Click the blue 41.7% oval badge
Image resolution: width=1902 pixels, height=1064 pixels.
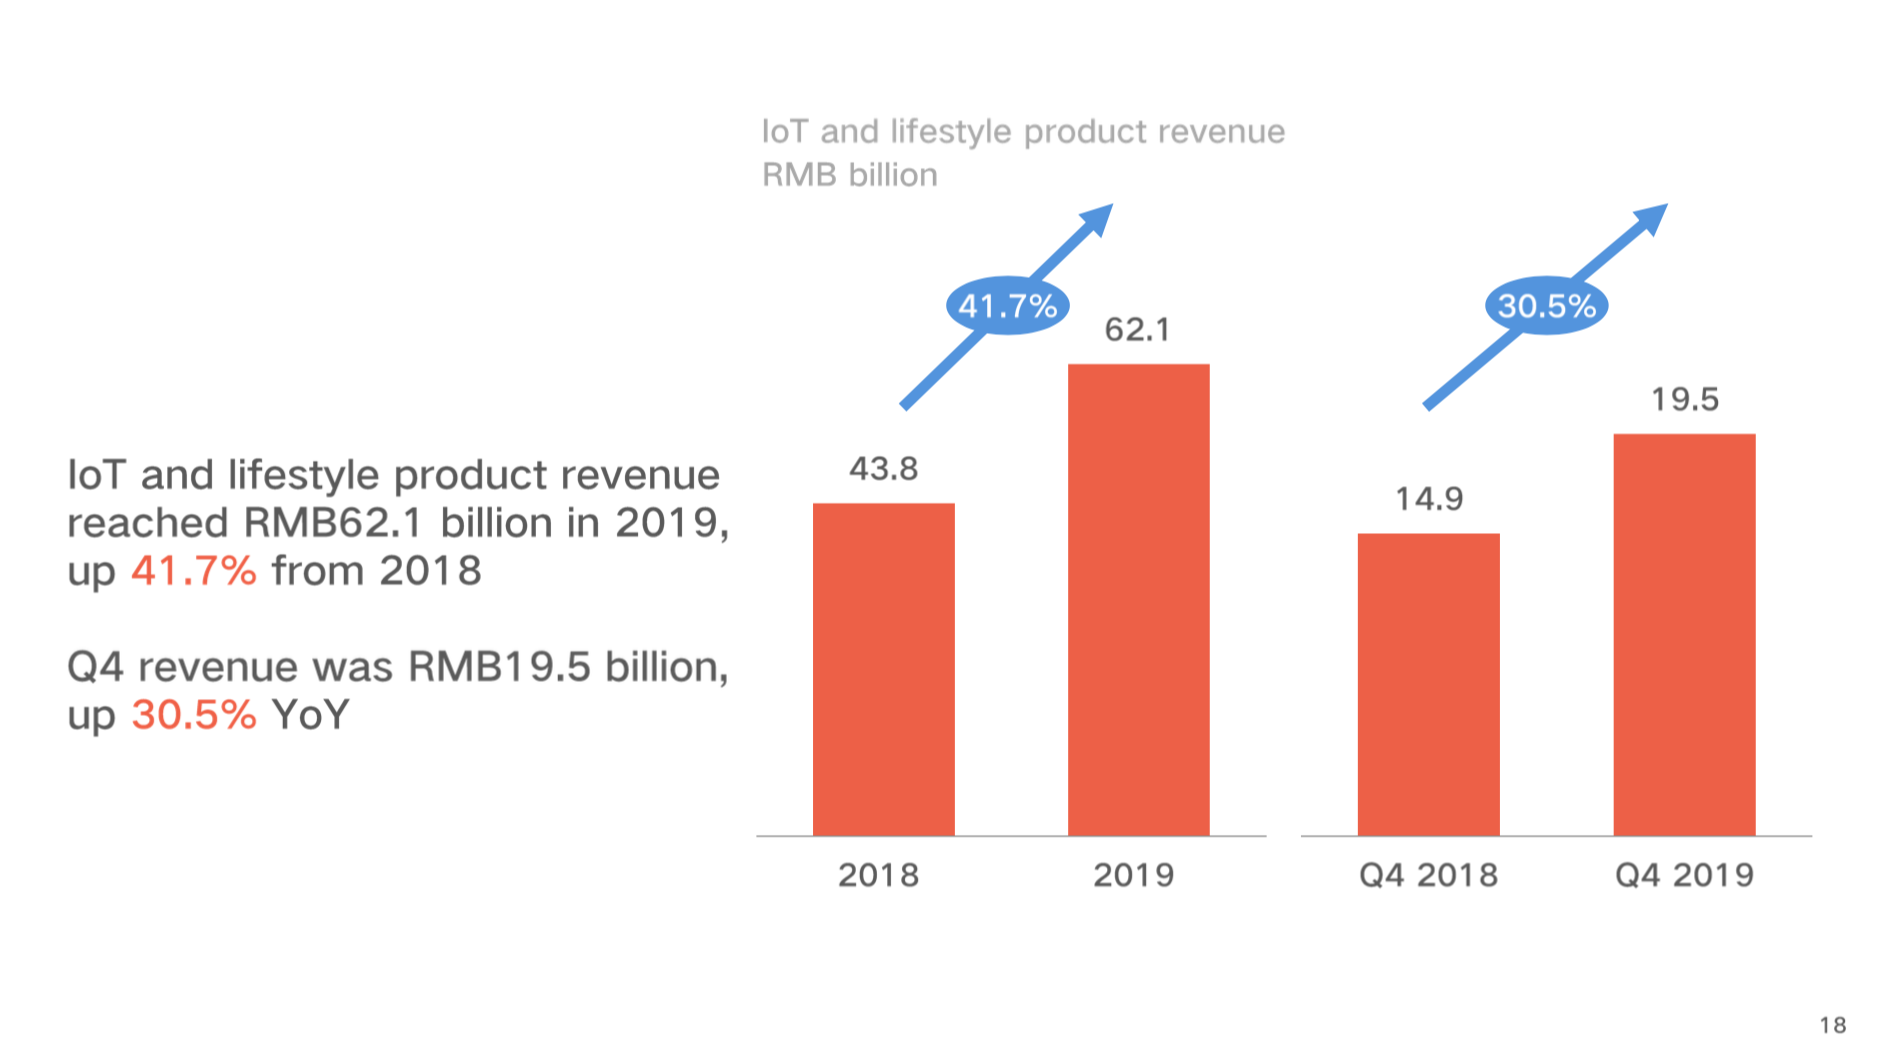tap(1007, 305)
